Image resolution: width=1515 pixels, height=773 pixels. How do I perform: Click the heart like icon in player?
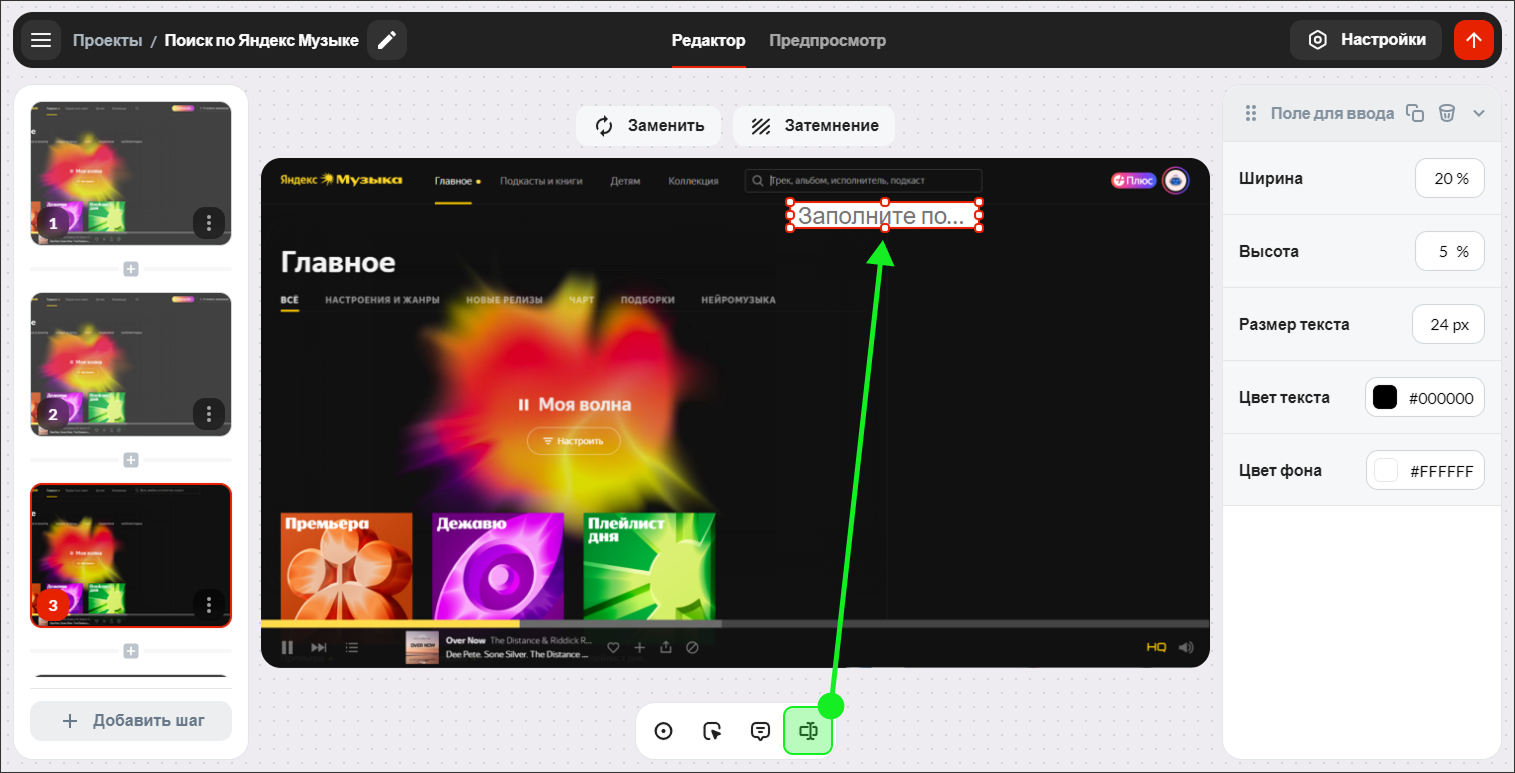coord(614,647)
